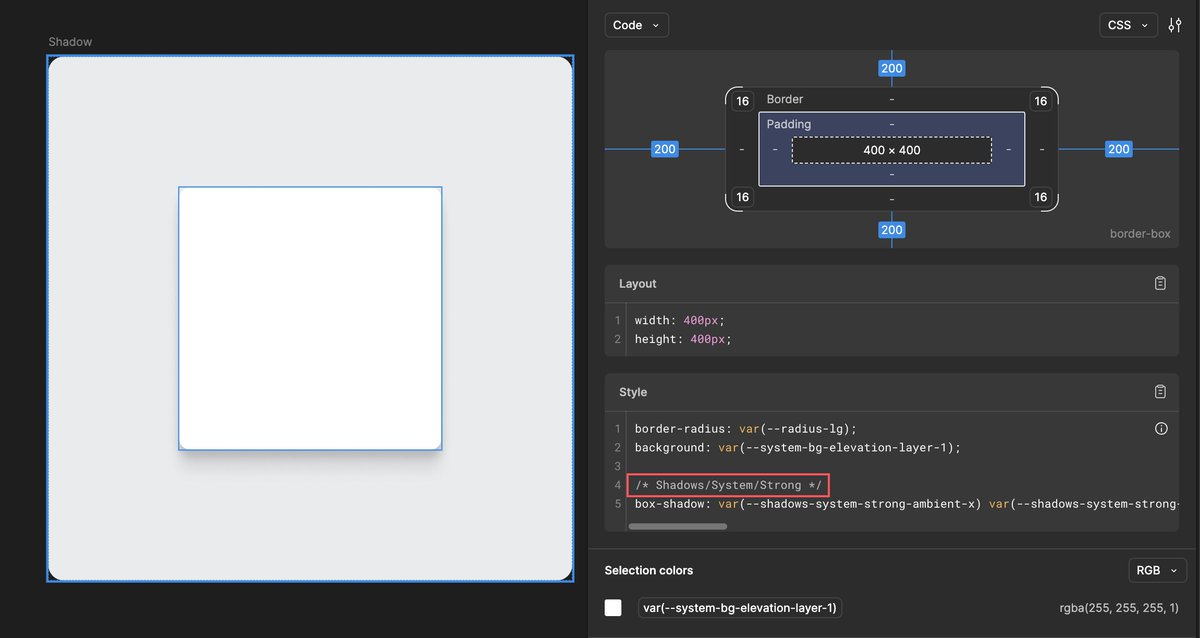Click the bottom 200 spacing badge
Screen dimensions: 1200x638
click(x=891, y=230)
